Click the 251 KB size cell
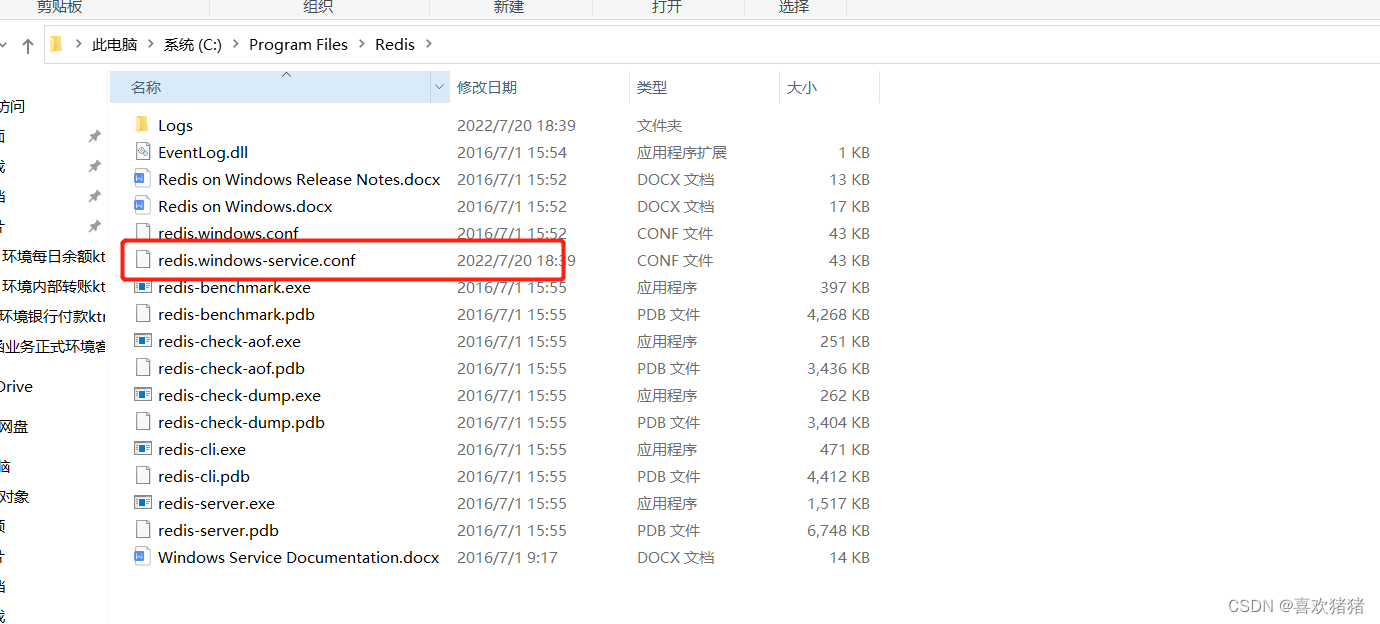 click(x=845, y=341)
